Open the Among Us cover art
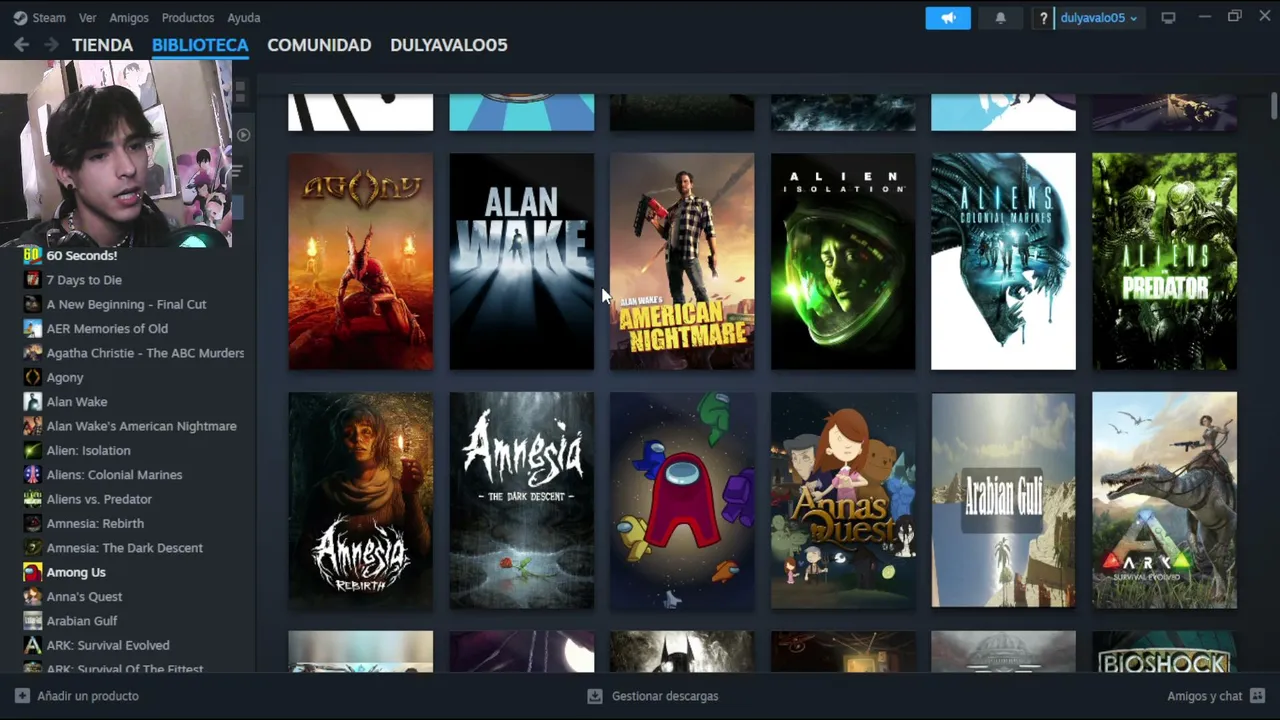Viewport: 1280px width, 720px height. pos(682,500)
